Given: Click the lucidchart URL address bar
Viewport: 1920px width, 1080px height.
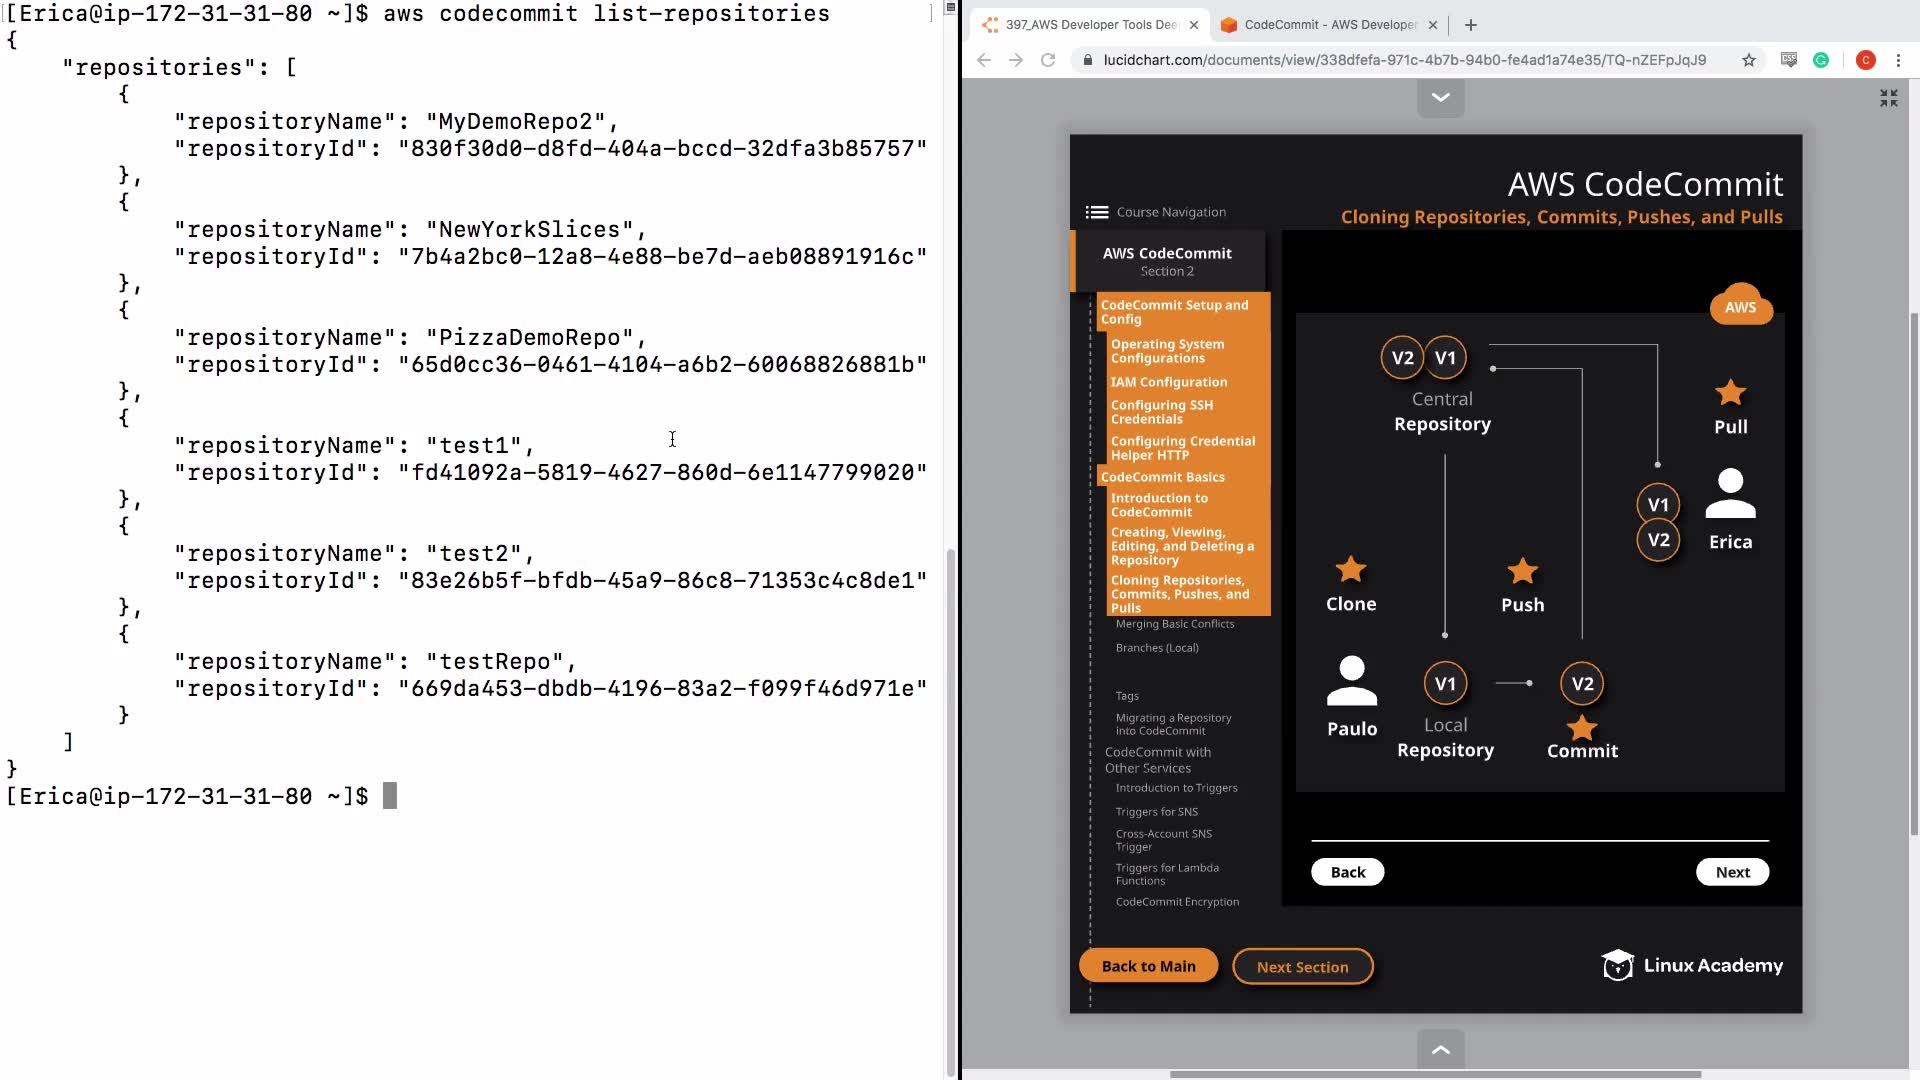Looking at the screenshot, I should coord(1404,60).
